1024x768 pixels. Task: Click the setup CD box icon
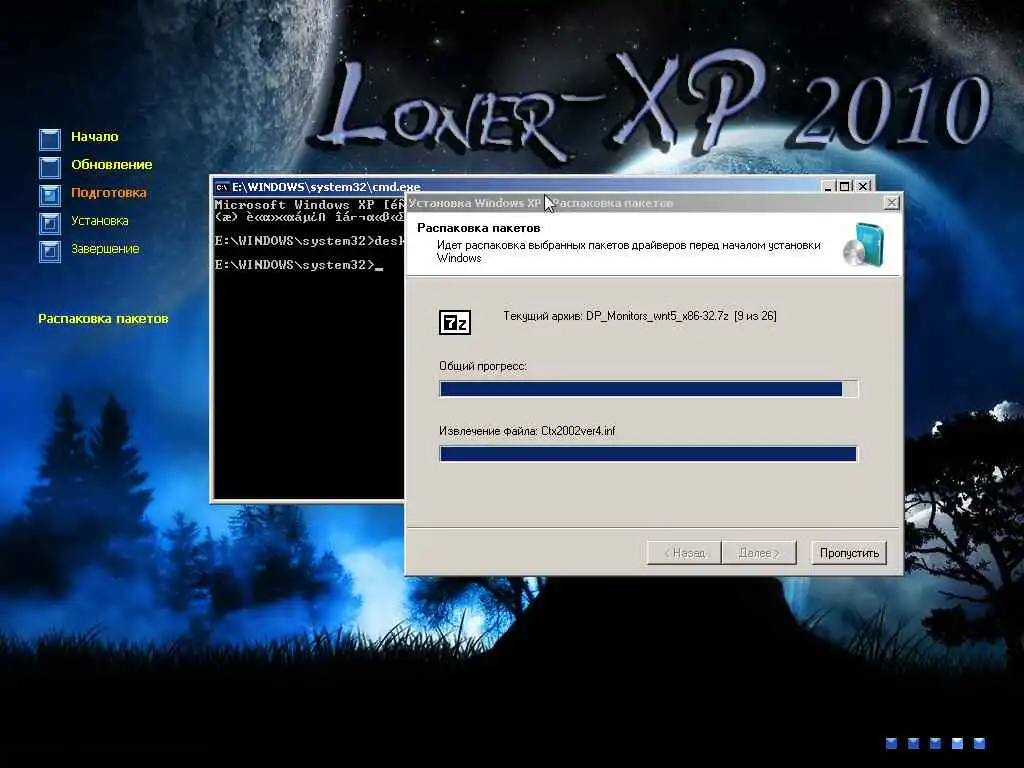click(863, 245)
